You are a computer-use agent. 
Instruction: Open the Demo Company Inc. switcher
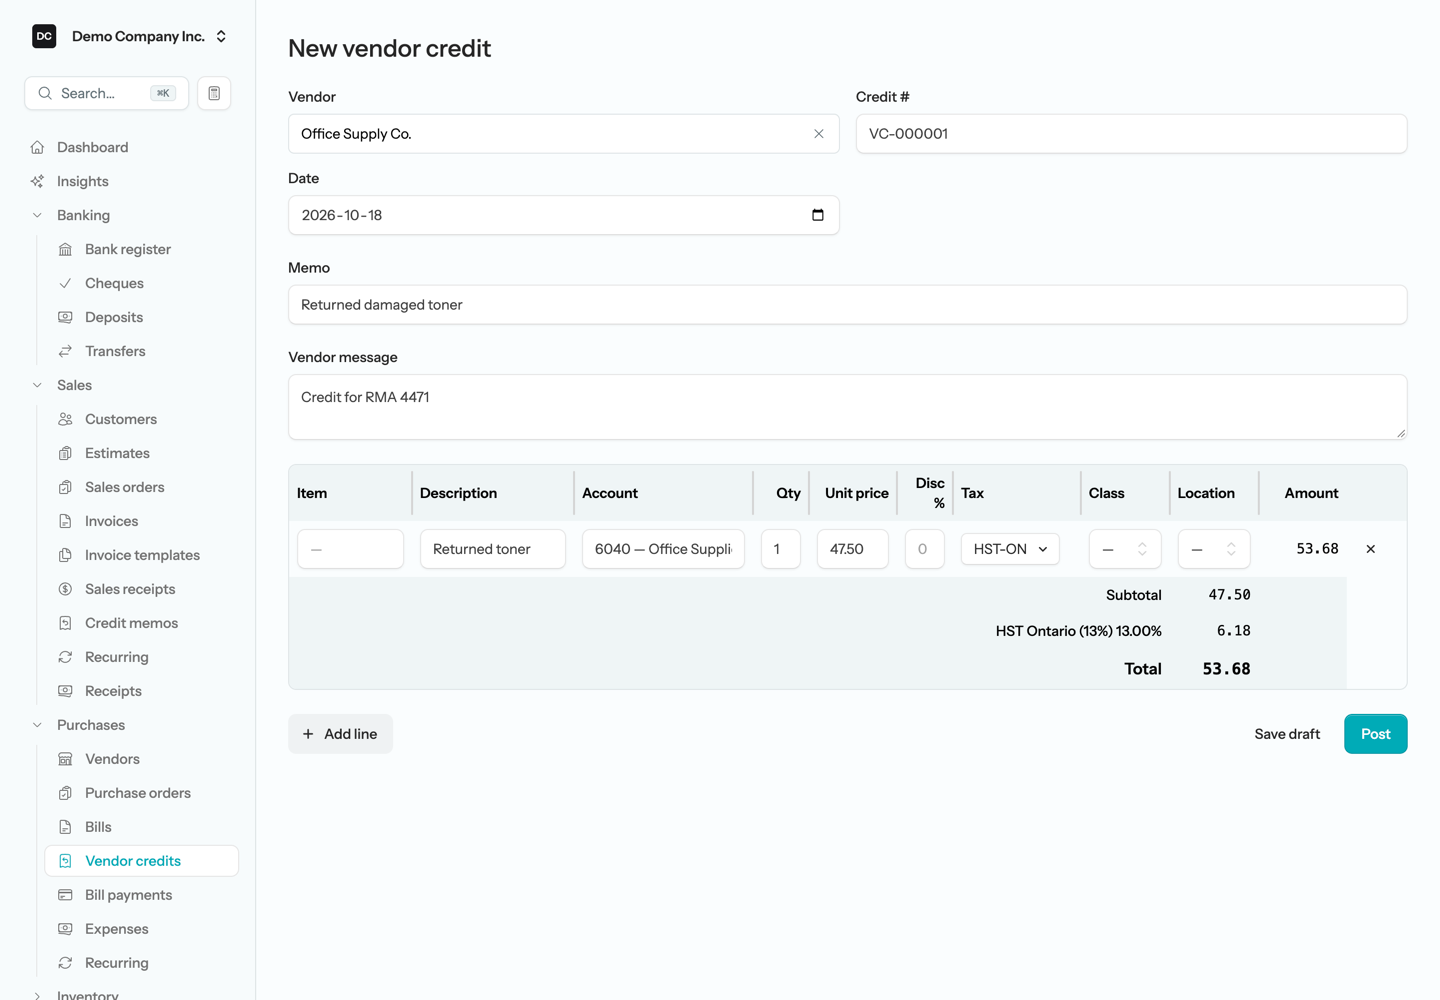131,36
